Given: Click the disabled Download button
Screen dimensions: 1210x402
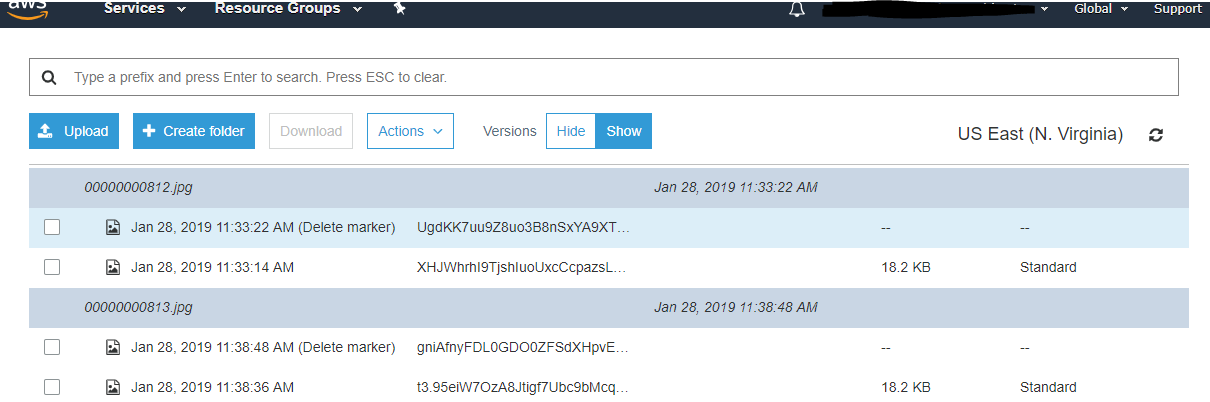Looking at the screenshot, I should 311,131.
